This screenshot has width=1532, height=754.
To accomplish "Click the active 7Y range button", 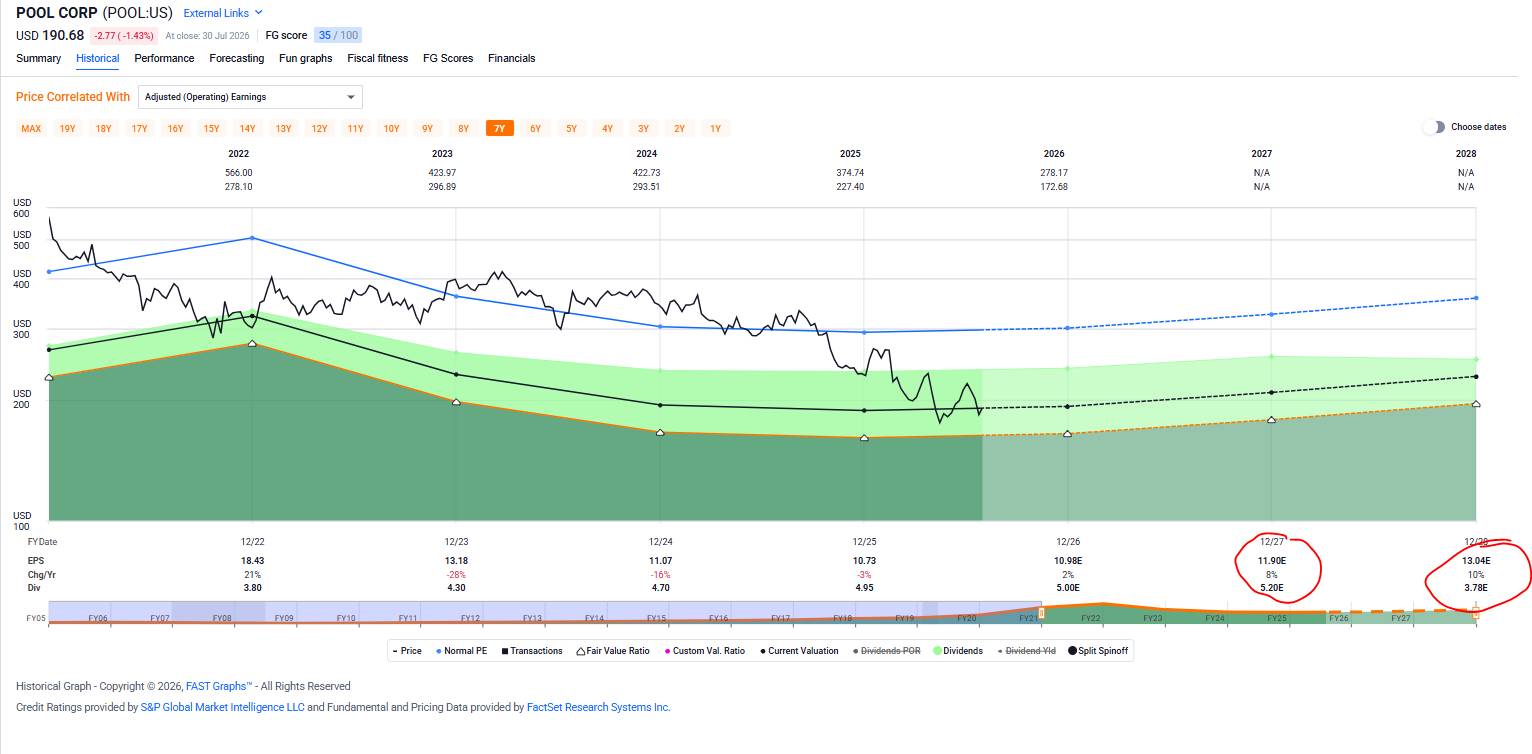I will (499, 128).
